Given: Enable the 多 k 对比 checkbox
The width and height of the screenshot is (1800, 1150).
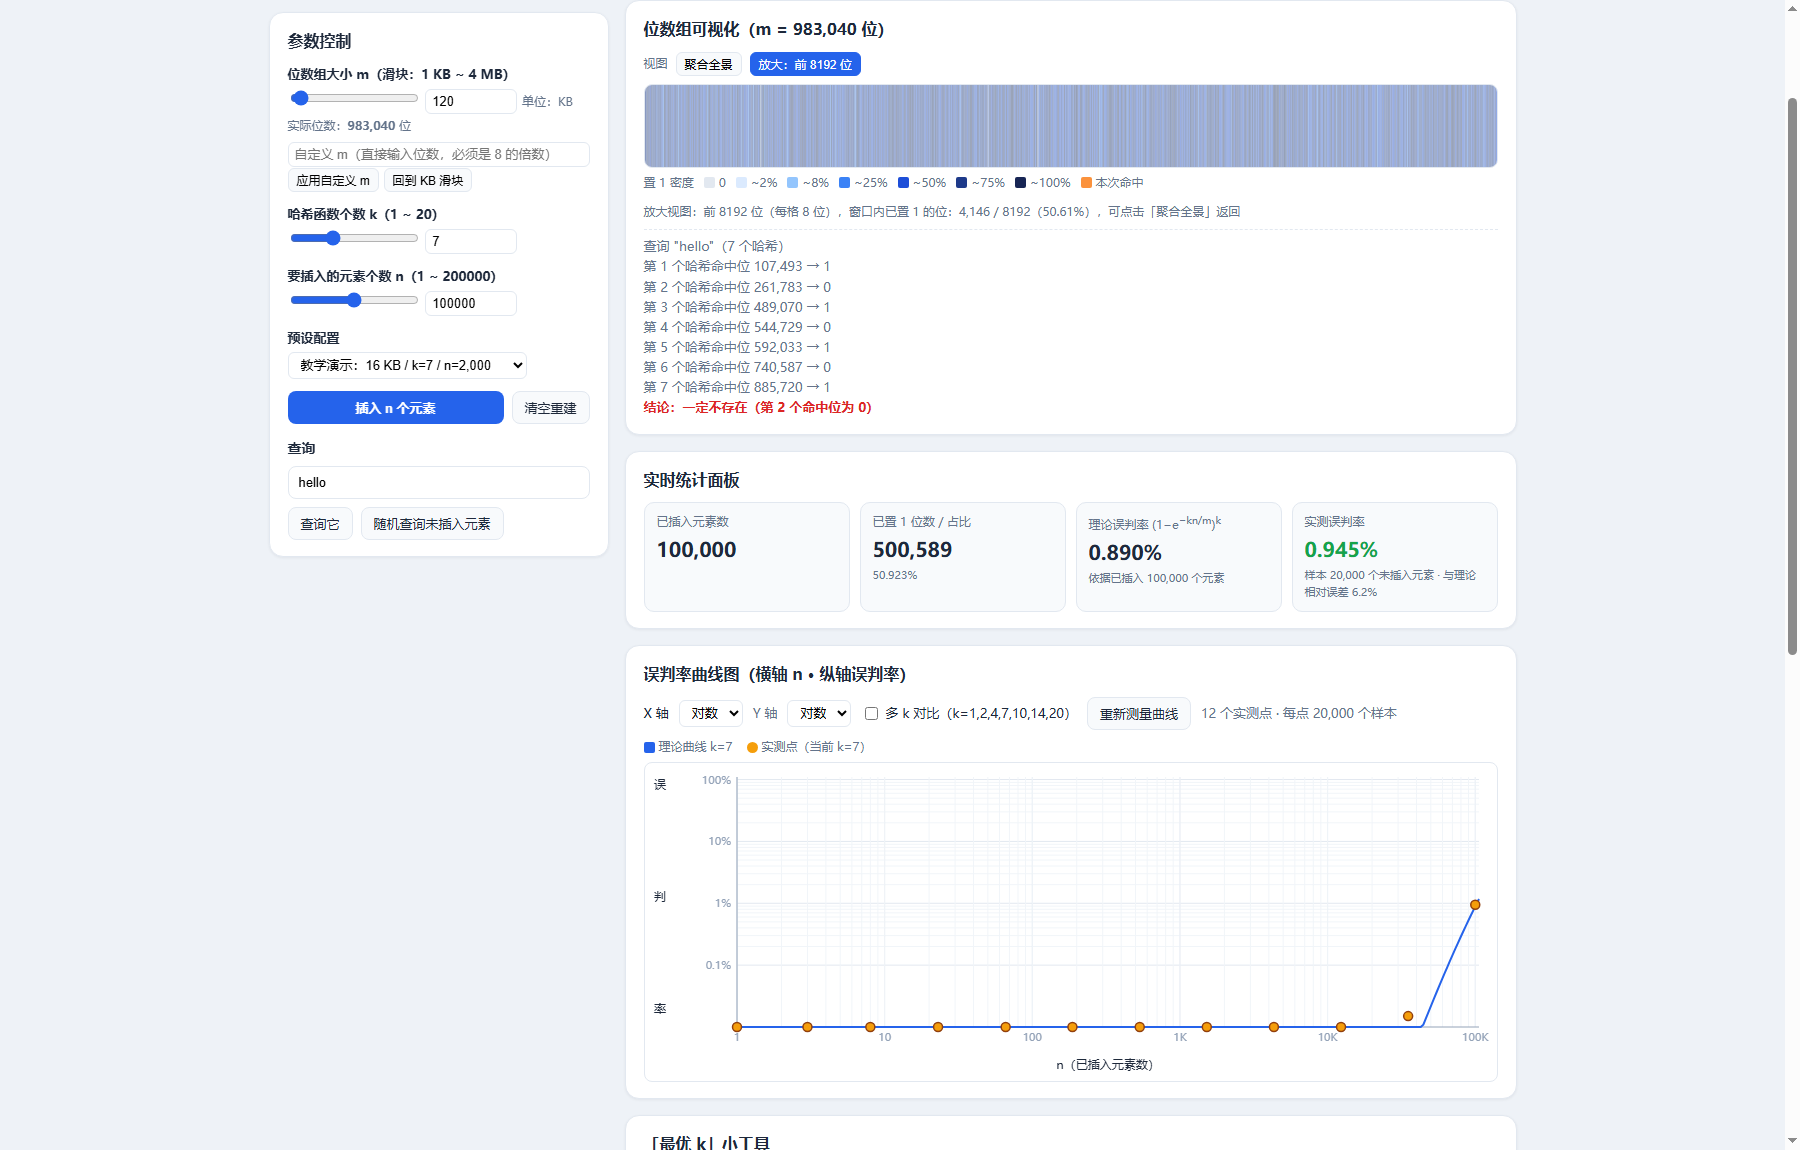Looking at the screenshot, I should 871,714.
